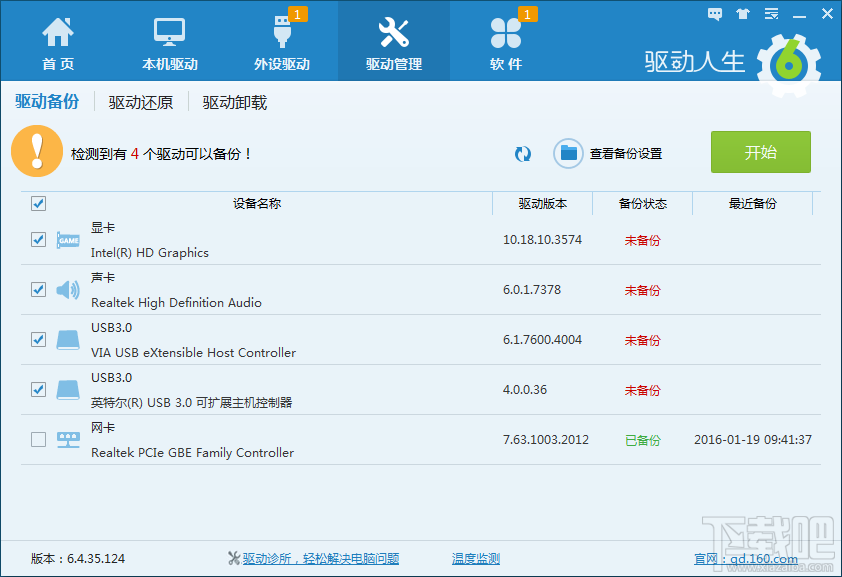
Task: Click version 6.0.1.7378 cell
Action: 532,289
